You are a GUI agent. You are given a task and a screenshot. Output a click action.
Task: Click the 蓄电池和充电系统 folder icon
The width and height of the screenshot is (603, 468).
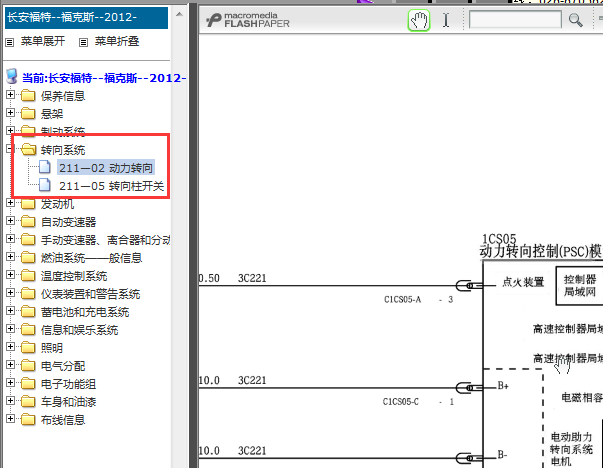[28, 311]
